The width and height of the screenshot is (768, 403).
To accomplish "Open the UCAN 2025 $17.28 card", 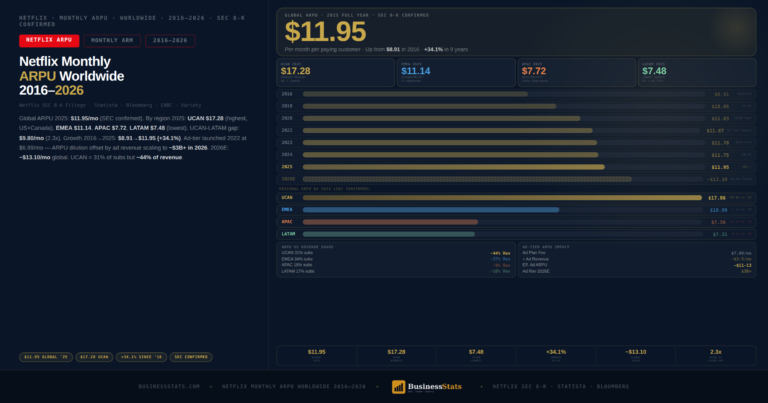I will 336,72.
